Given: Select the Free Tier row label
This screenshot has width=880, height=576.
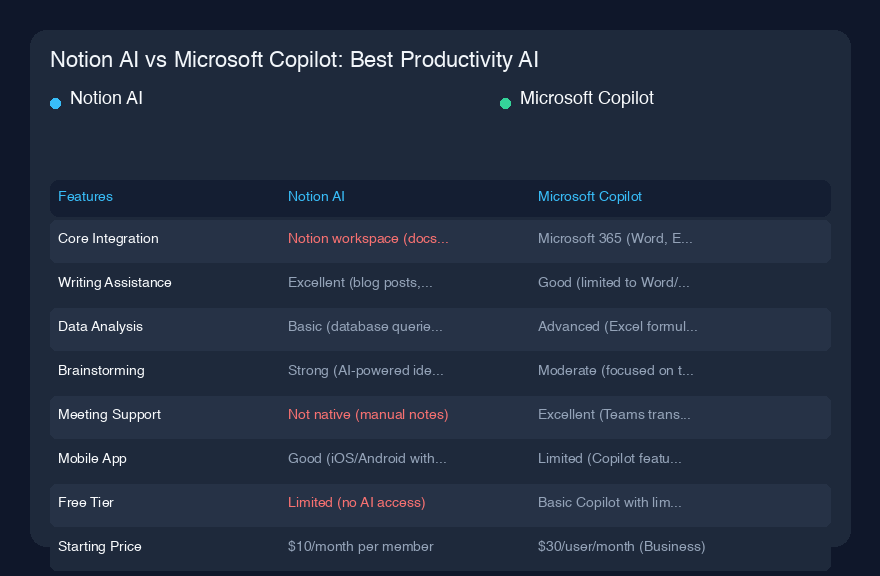Looking at the screenshot, I should (x=86, y=502).
